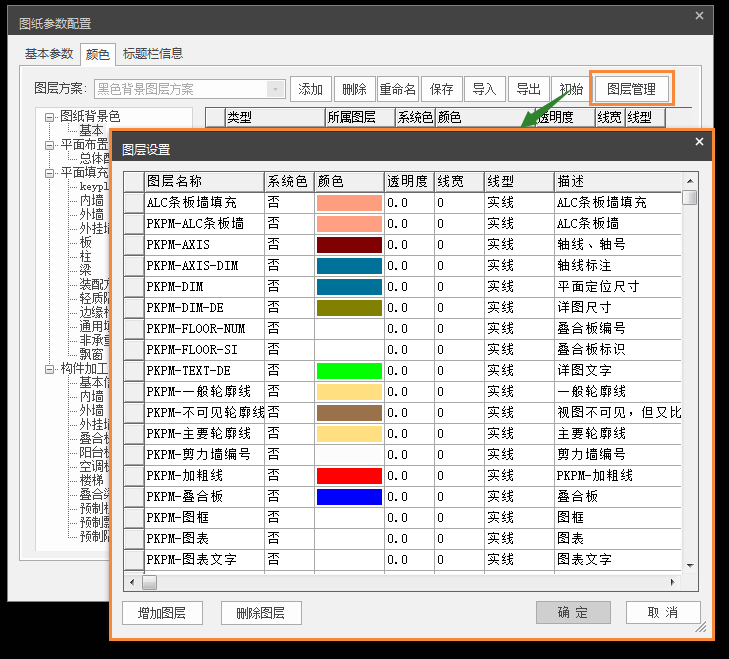Click the 删除图层 button
Image resolution: width=729 pixels, height=659 pixels.
tap(261, 613)
